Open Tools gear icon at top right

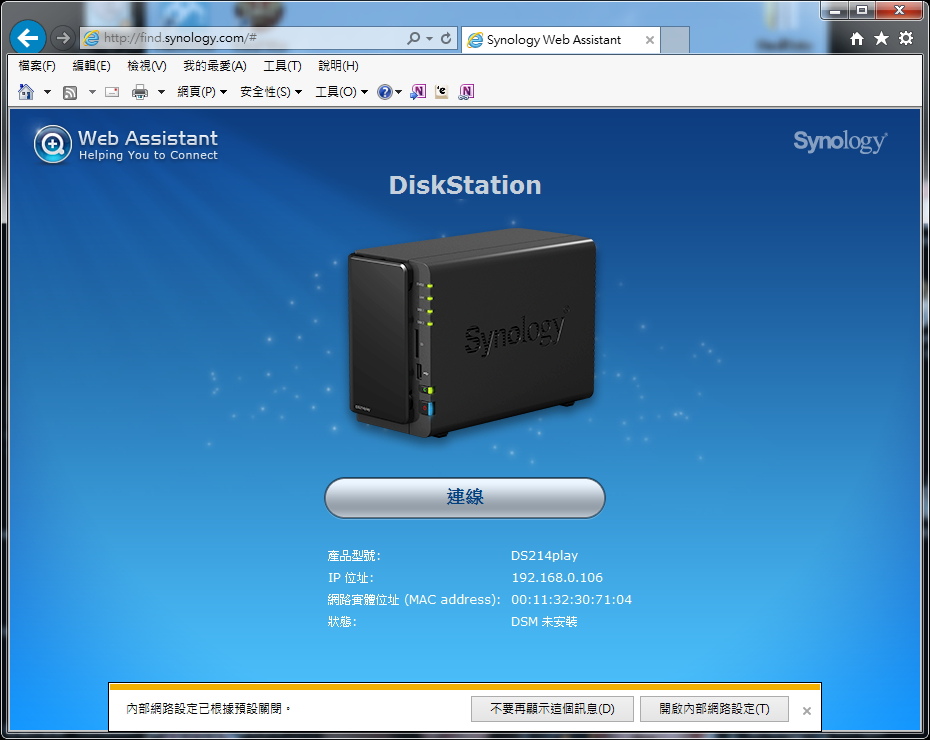(x=906, y=39)
